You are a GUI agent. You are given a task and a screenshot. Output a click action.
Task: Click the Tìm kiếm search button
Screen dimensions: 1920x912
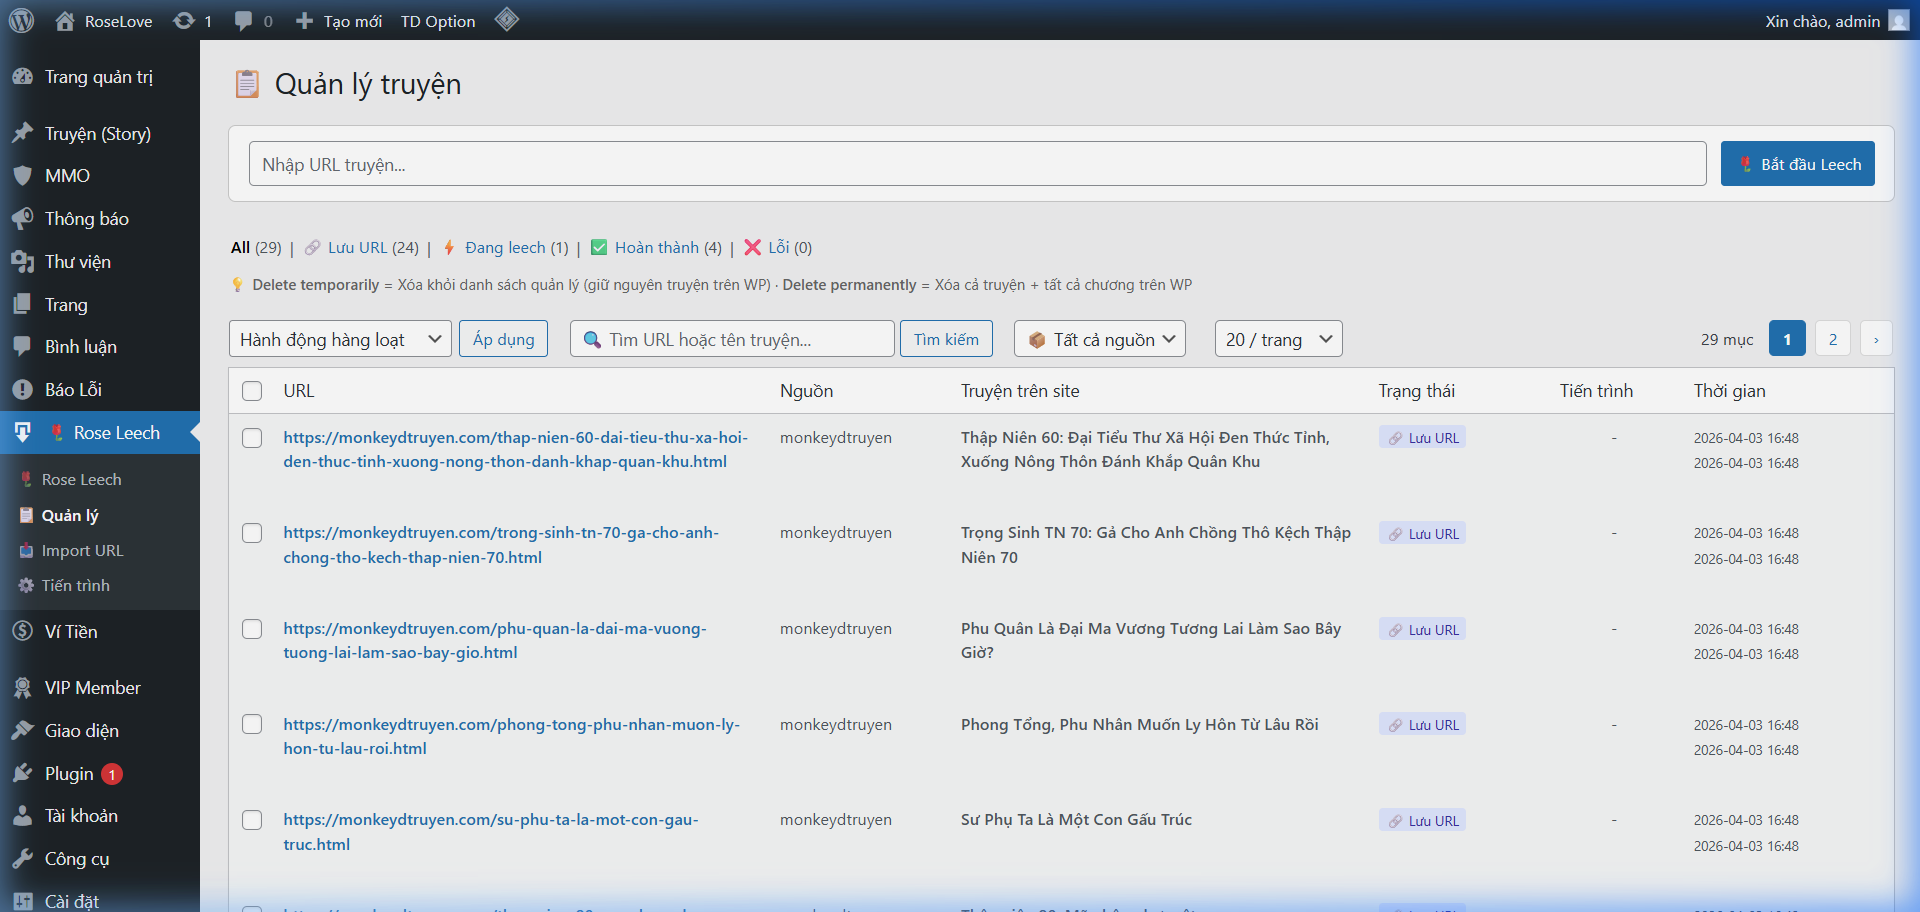point(946,339)
